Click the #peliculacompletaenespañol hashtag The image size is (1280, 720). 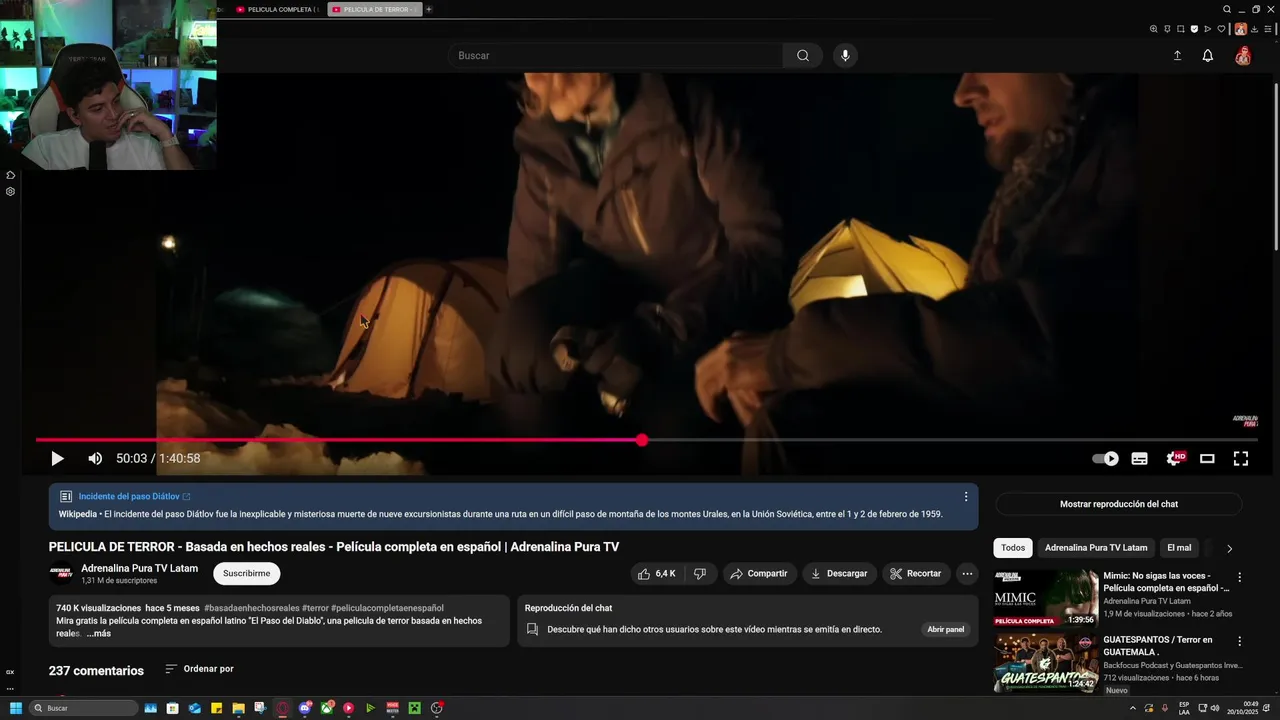(387, 608)
